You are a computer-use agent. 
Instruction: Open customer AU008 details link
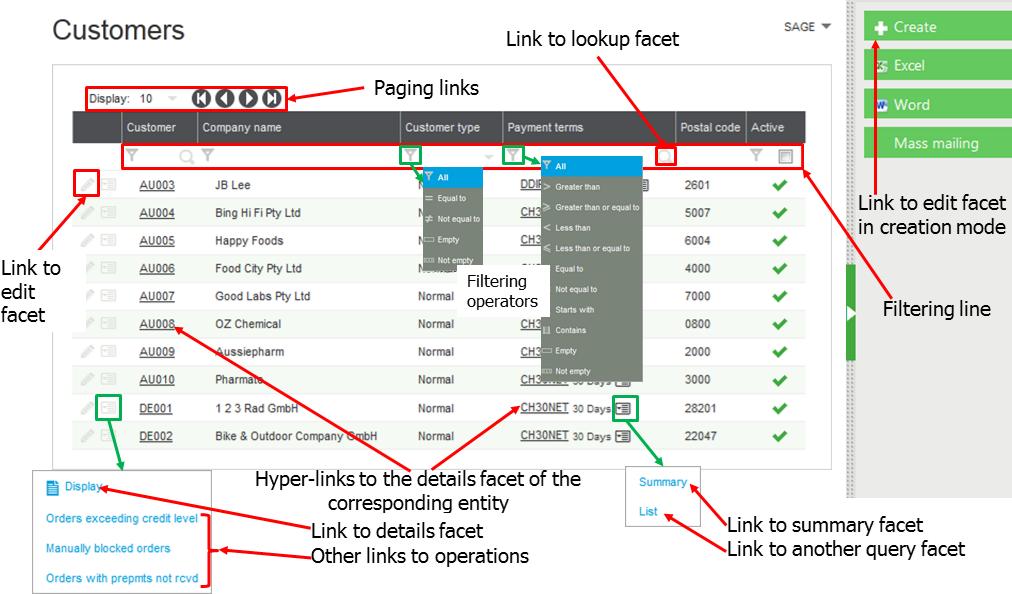pos(157,324)
